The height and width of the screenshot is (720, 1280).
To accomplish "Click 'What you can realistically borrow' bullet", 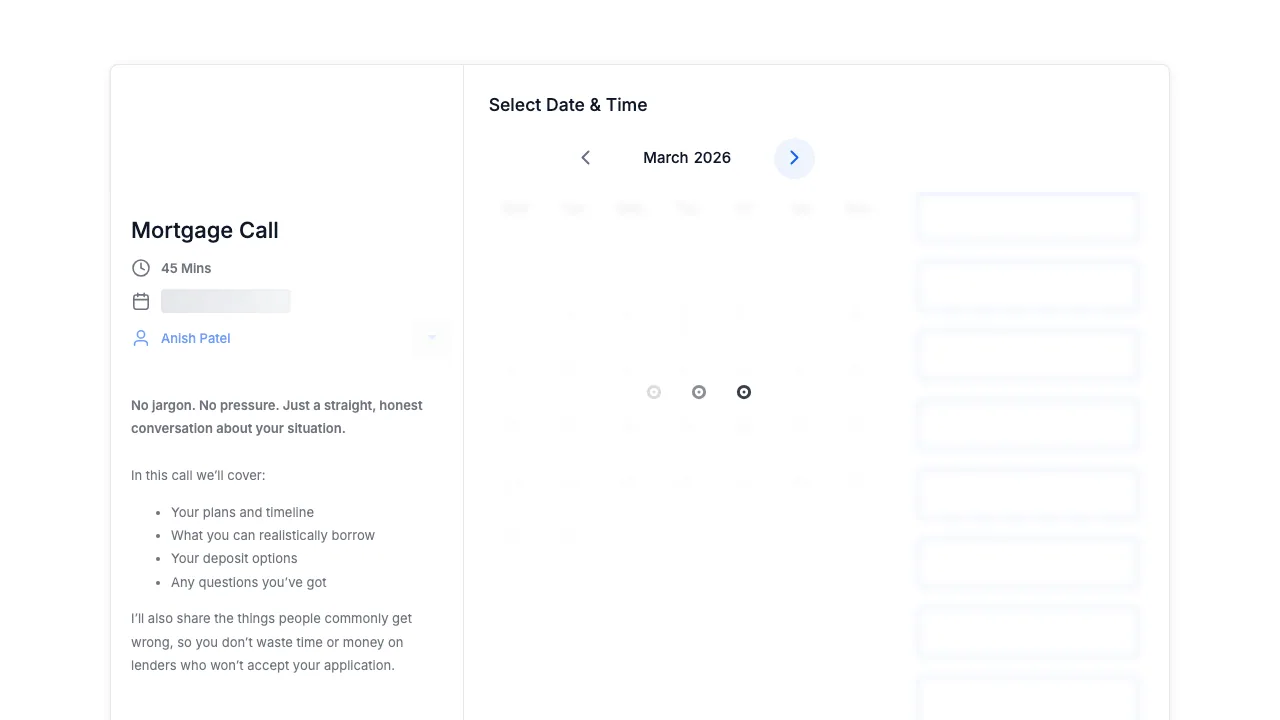I will point(273,535).
